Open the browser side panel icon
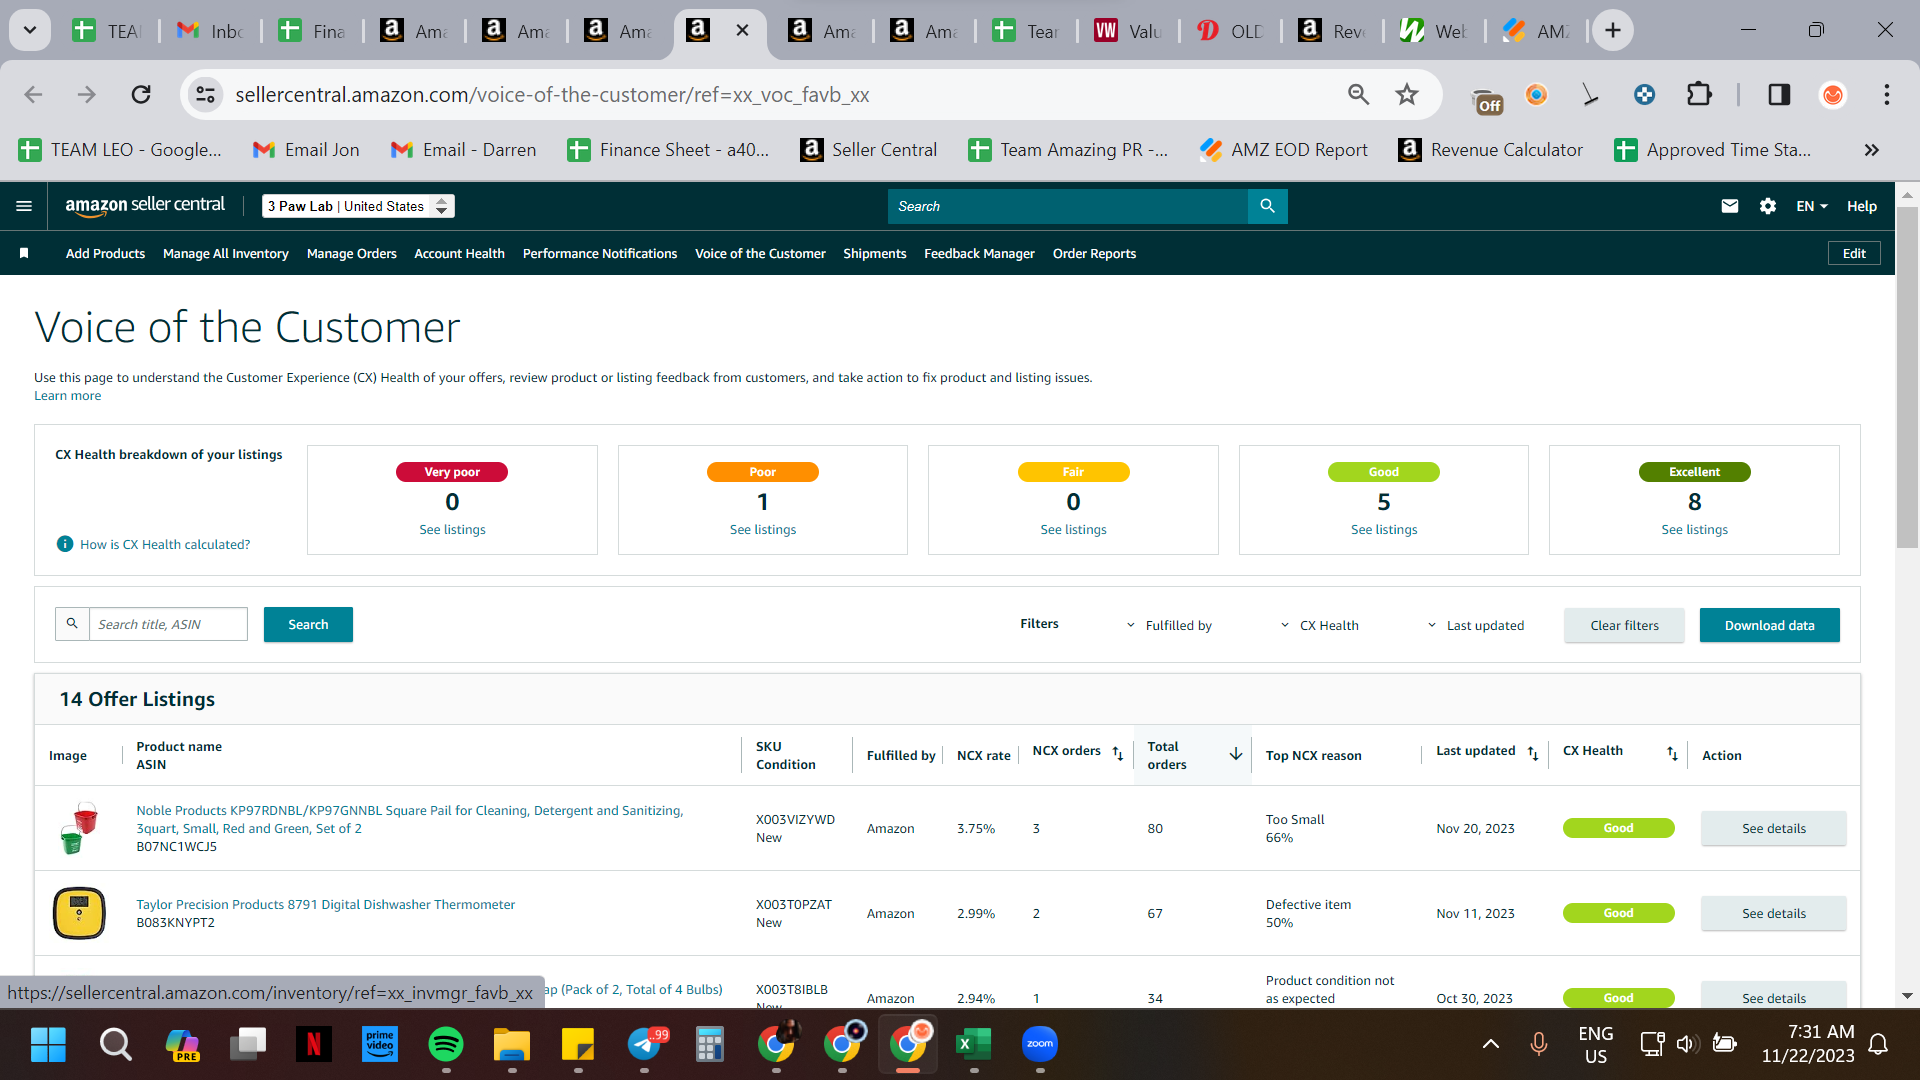Screen dimensions: 1920x1080 [x=1779, y=95]
